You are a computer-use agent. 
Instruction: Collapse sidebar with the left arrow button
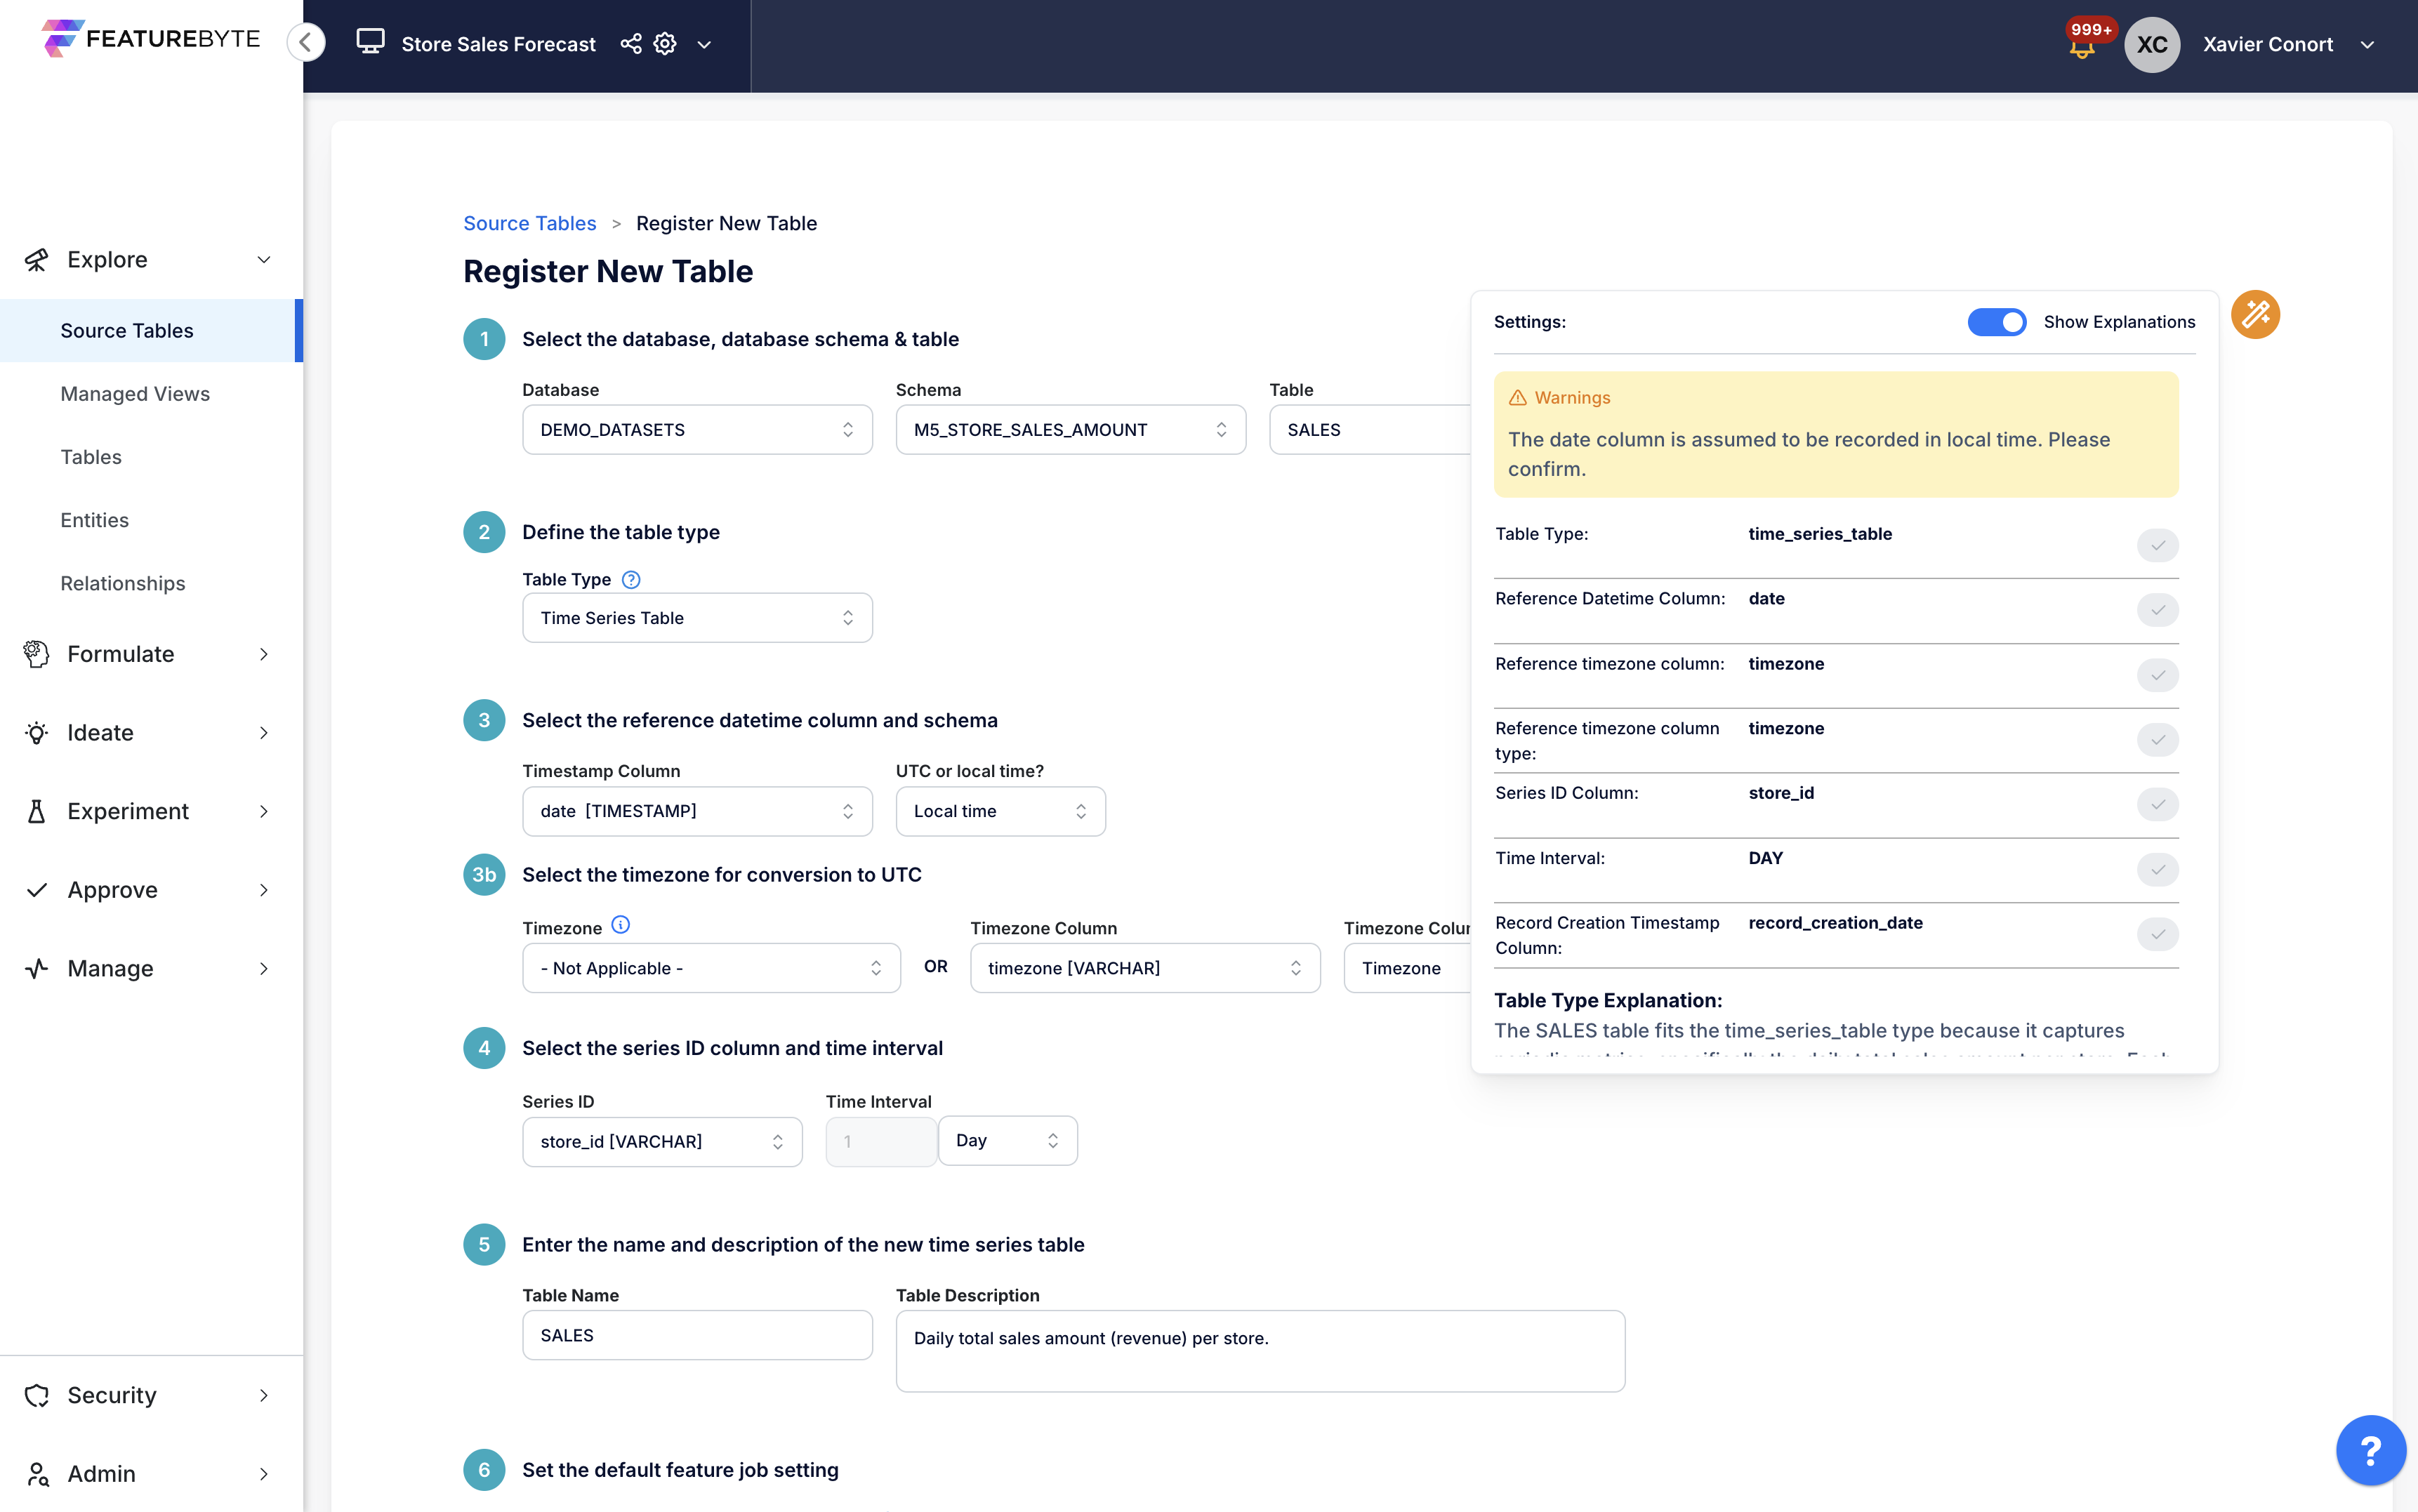coord(306,42)
